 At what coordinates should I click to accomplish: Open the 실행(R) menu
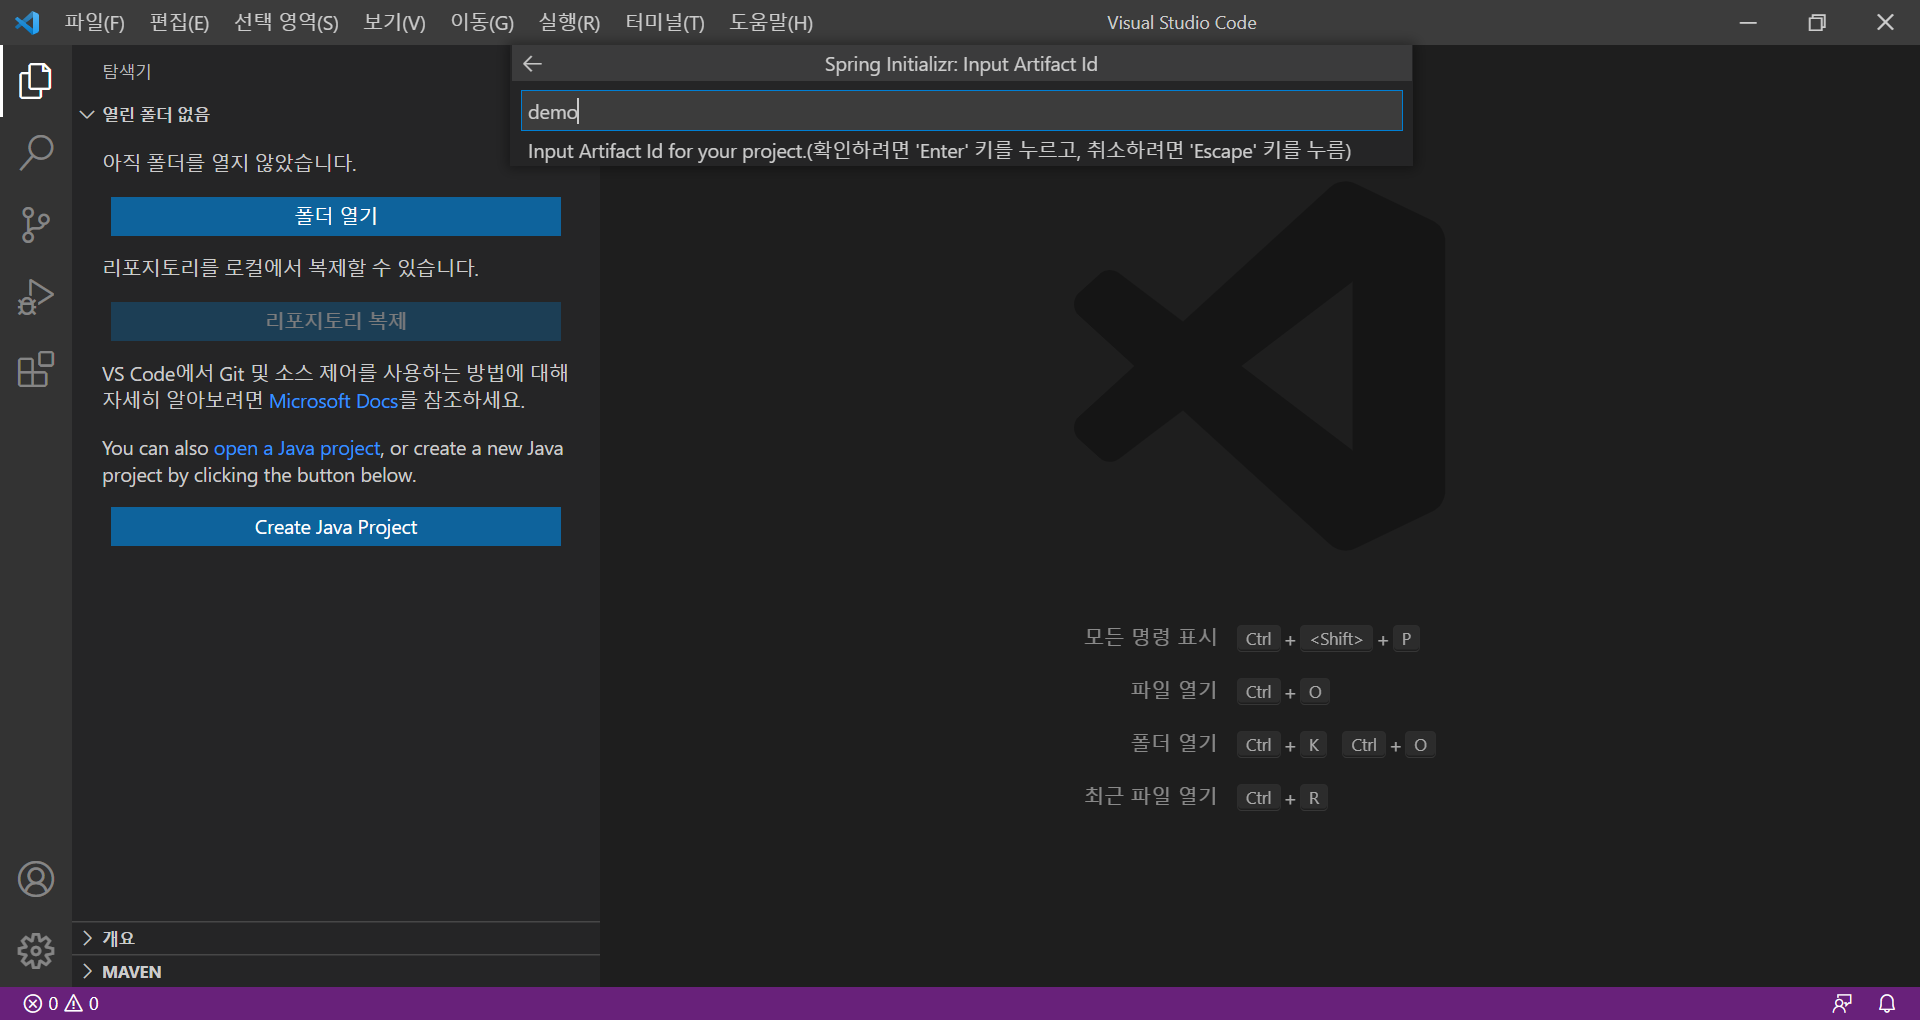tap(569, 22)
